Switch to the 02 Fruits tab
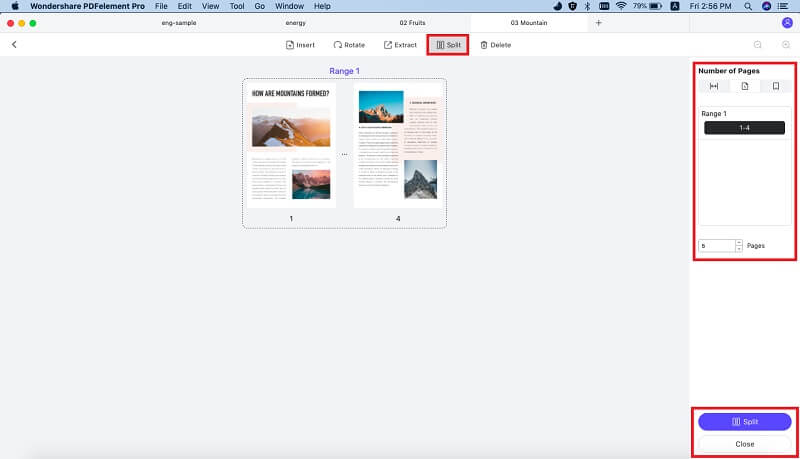Screen dimensions: 800x459 [415, 22]
